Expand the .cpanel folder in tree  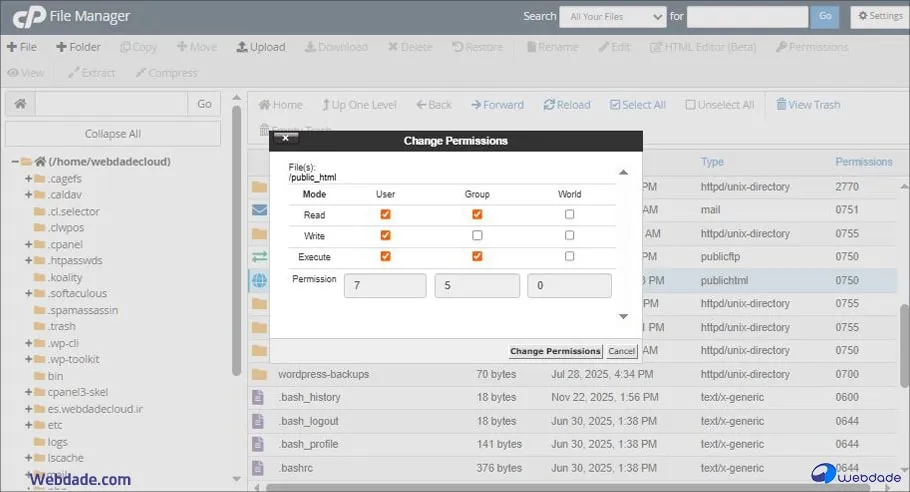[x=29, y=244]
